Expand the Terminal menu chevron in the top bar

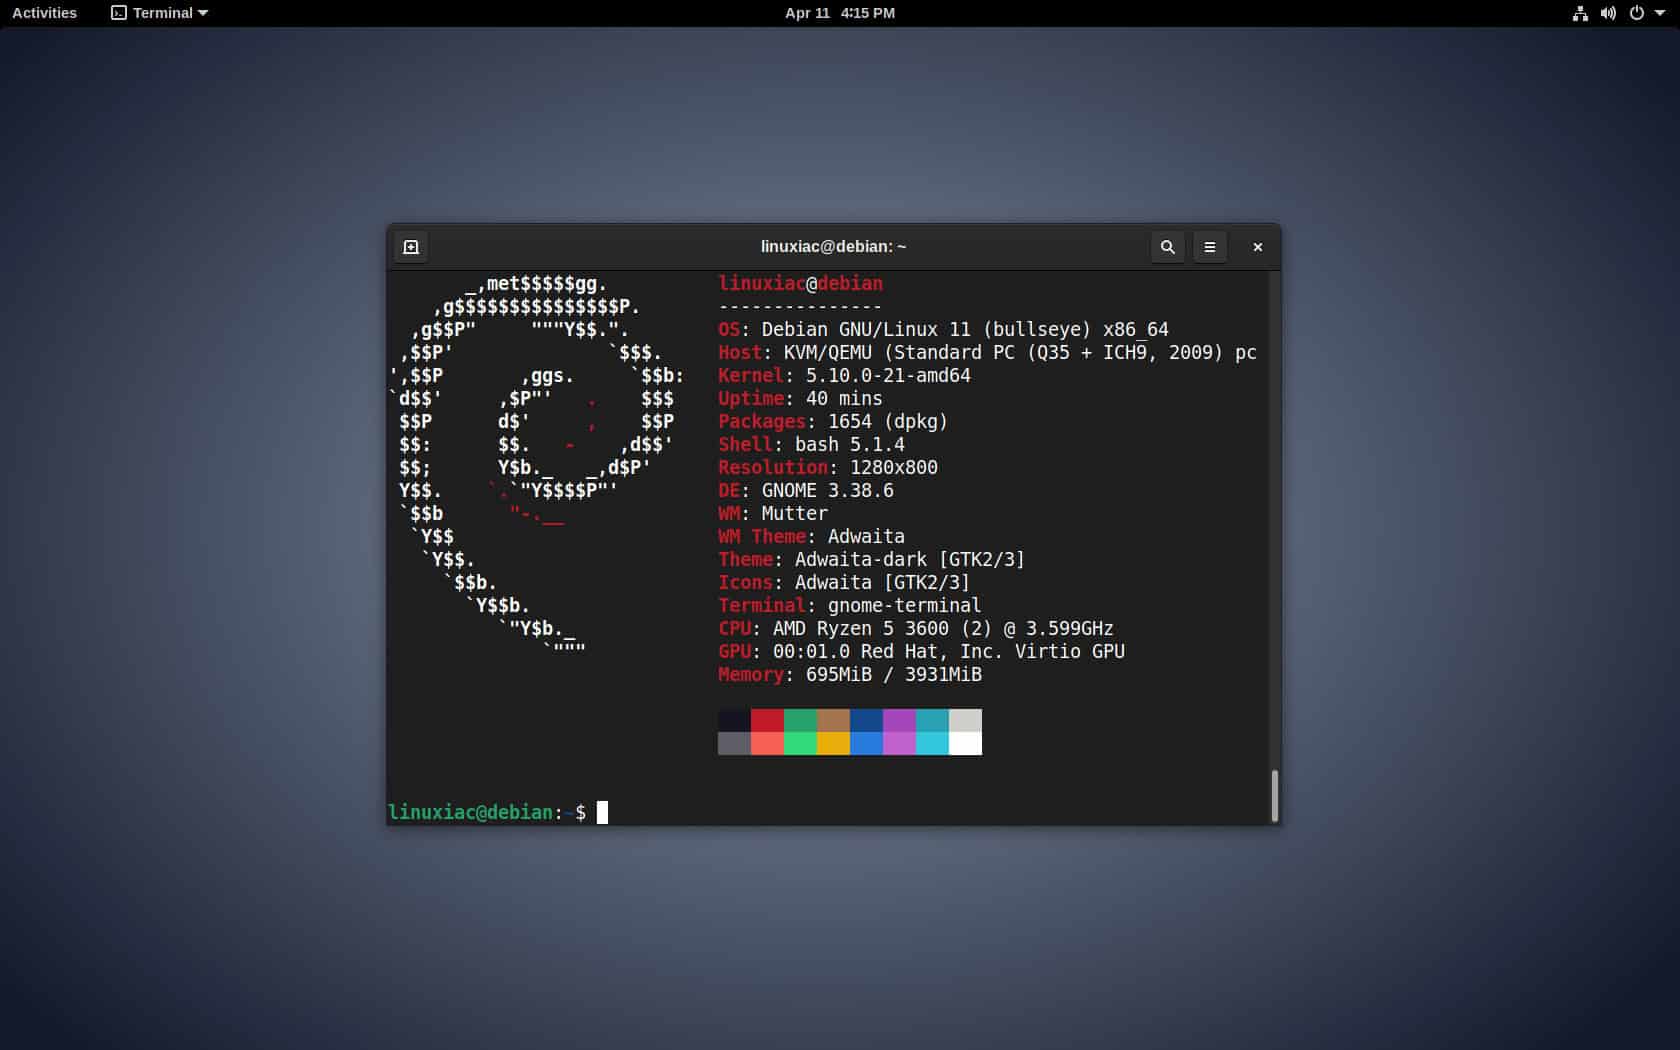pyautogui.click(x=204, y=13)
